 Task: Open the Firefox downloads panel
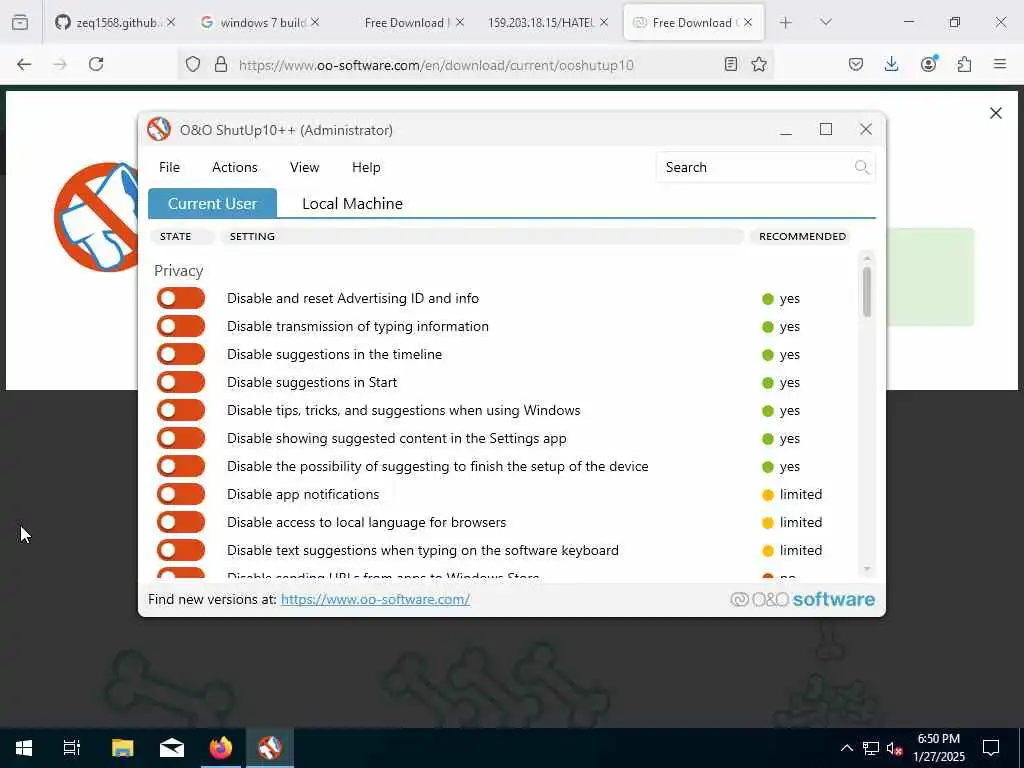coord(891,64)
